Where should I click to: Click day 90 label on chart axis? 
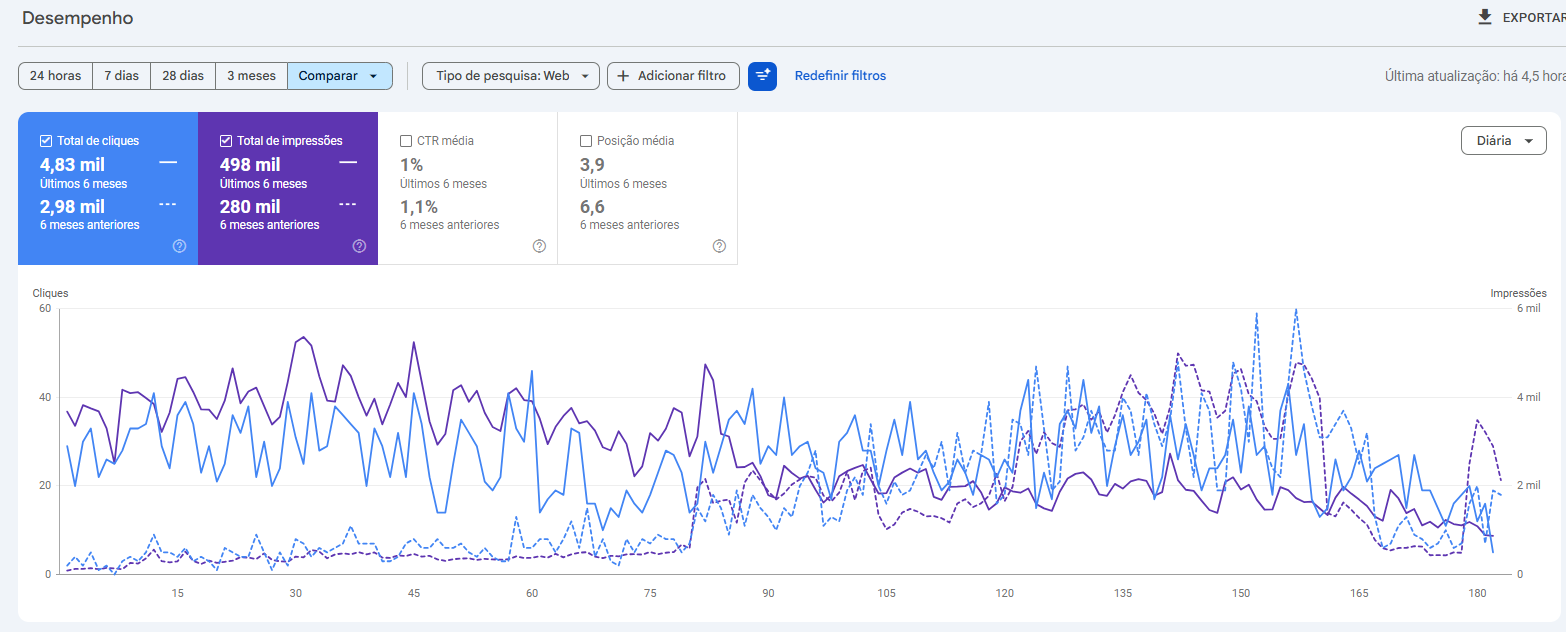pyautogui.click(x=768, y=593)
